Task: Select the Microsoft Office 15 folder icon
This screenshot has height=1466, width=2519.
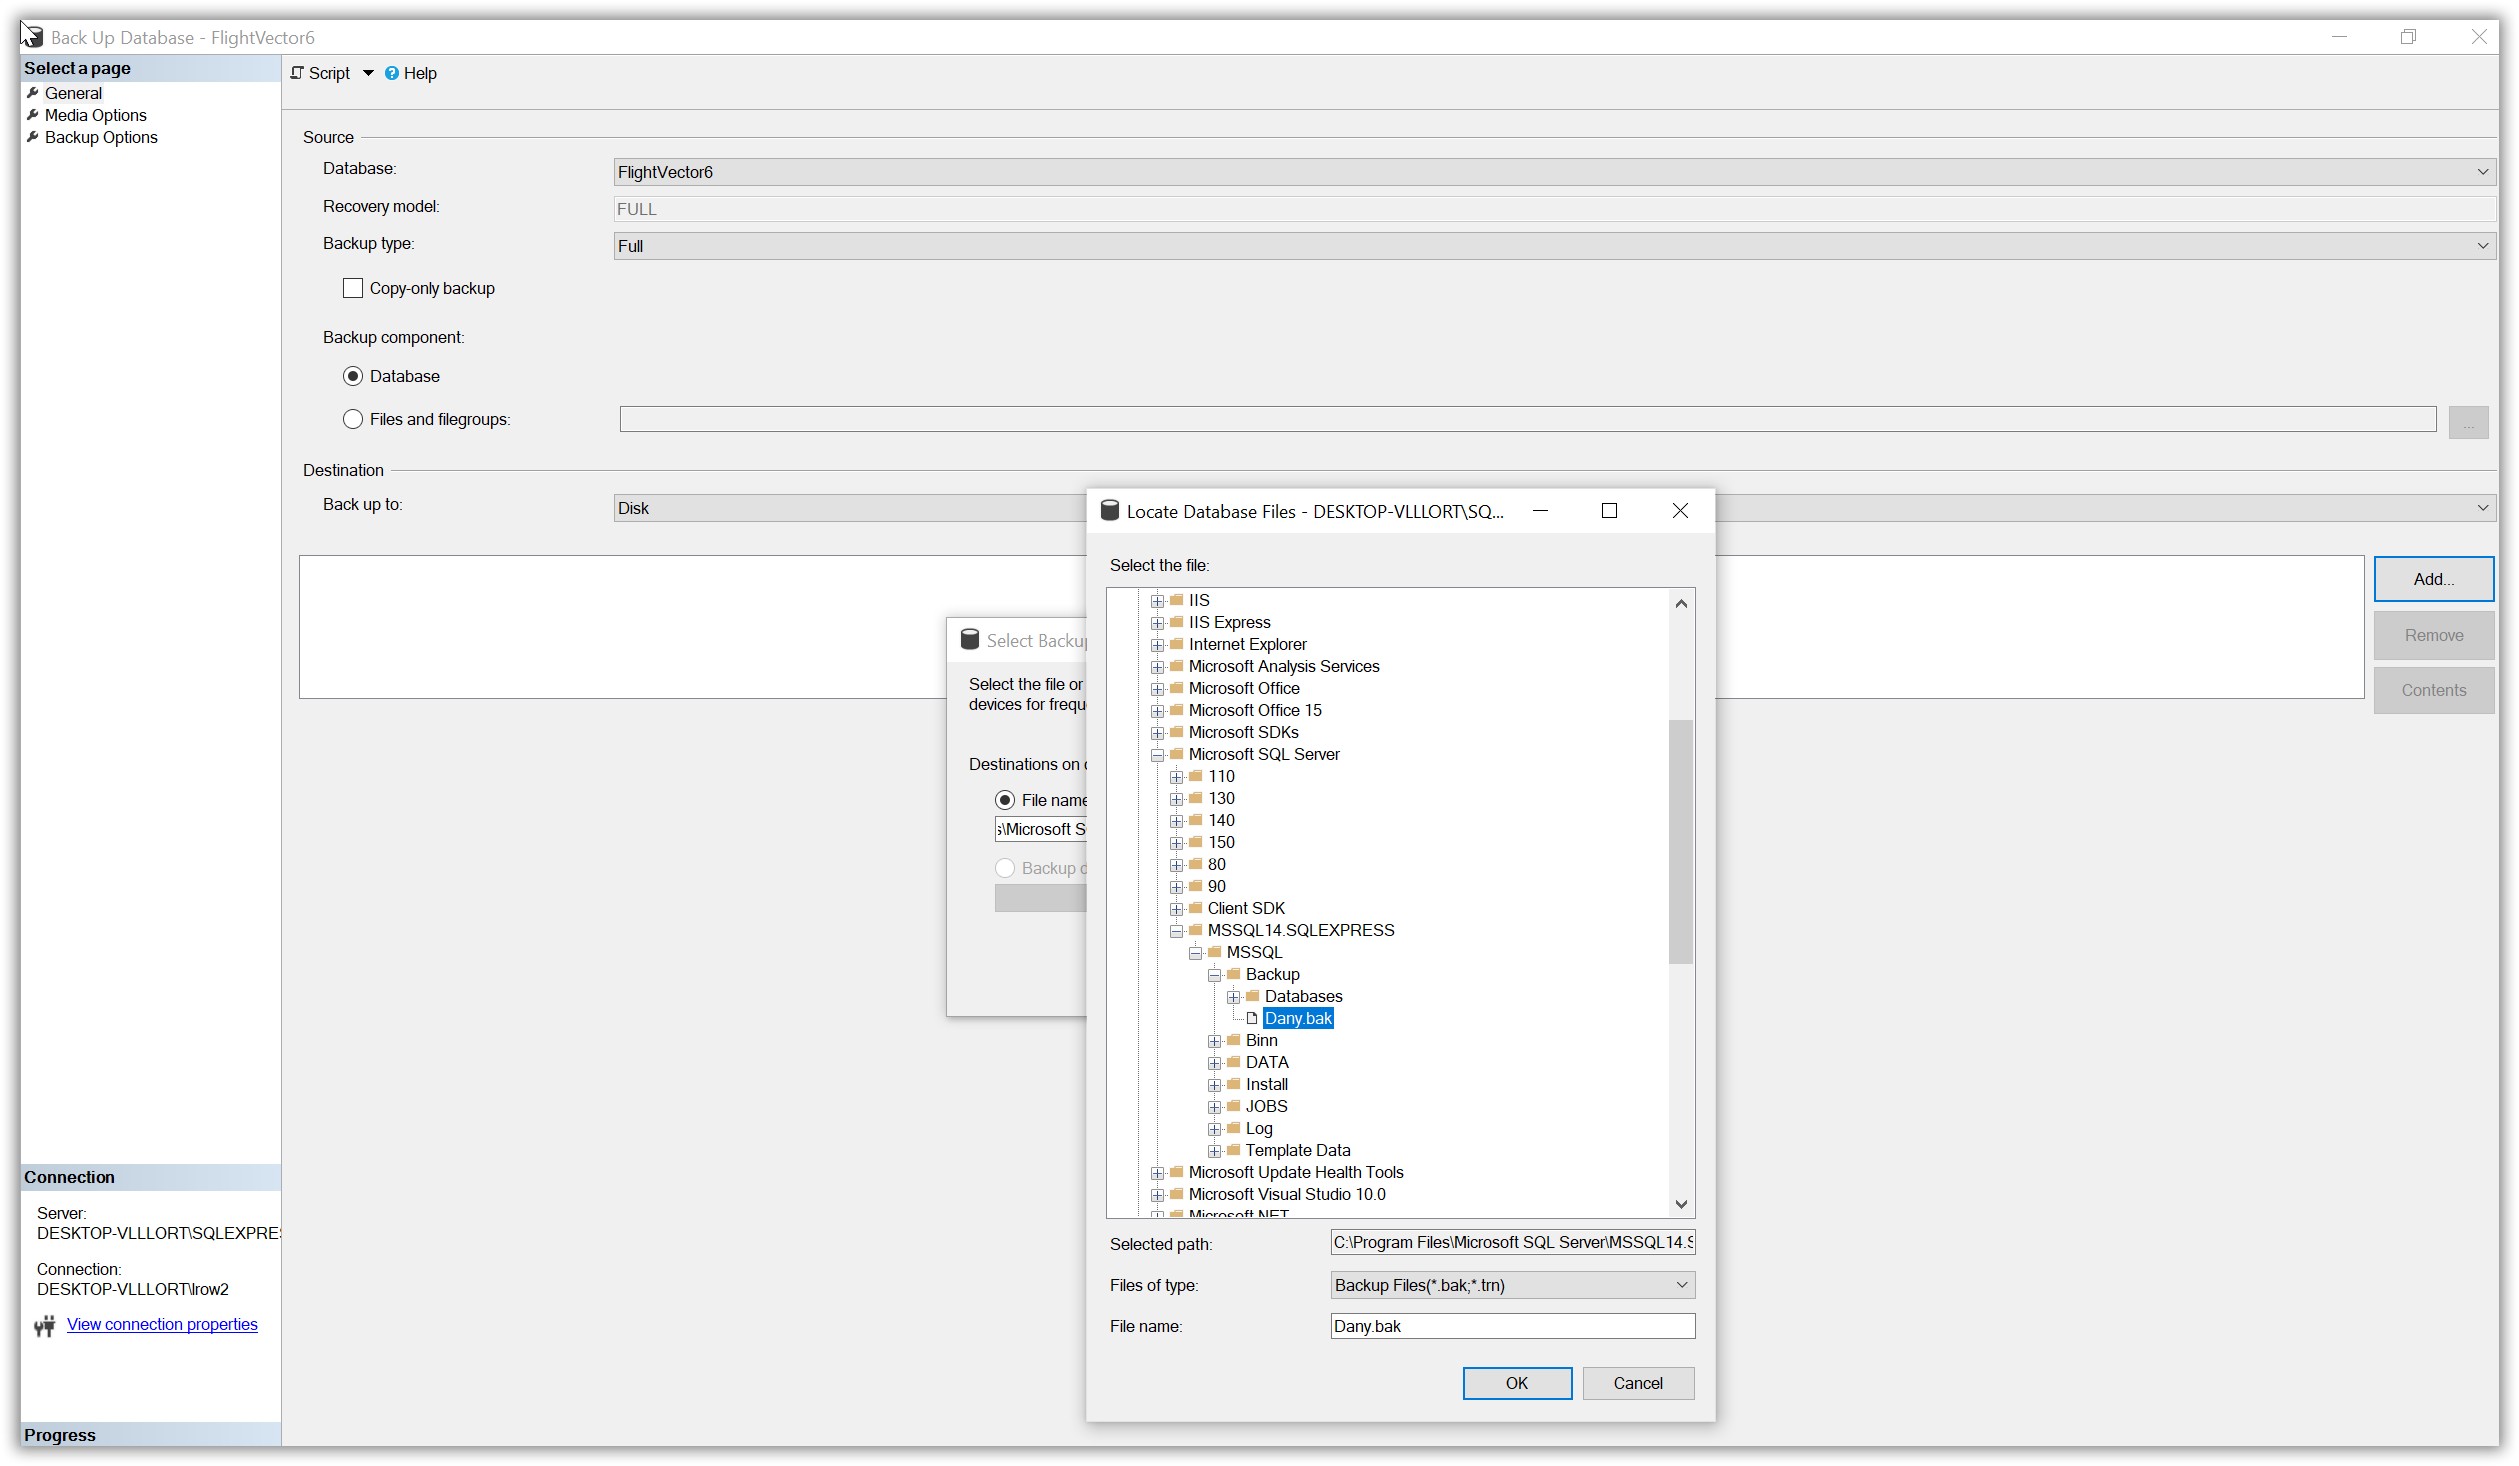Action: 1176,710
